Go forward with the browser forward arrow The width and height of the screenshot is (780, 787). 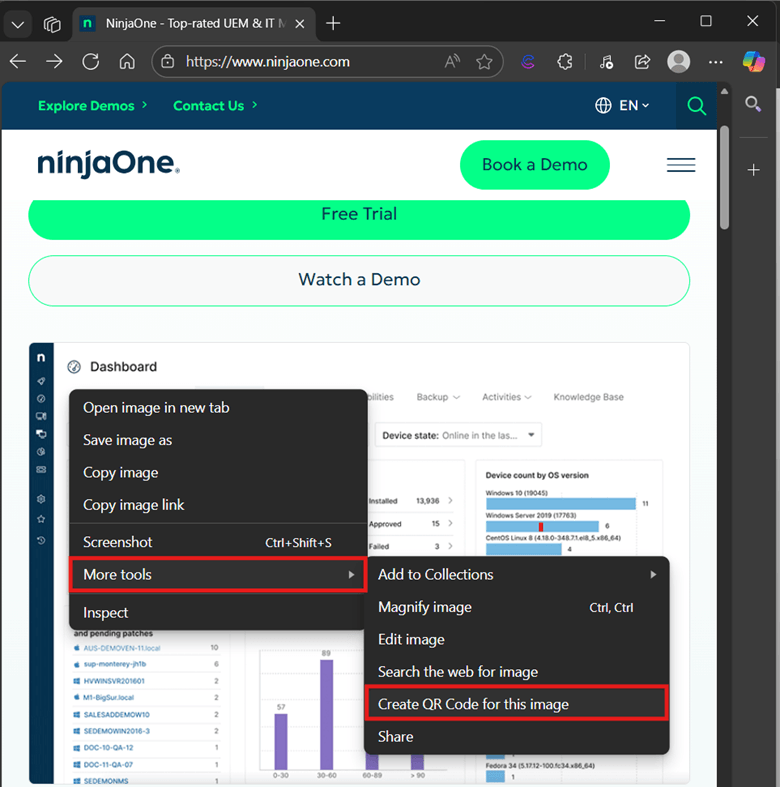click(54, 62)
